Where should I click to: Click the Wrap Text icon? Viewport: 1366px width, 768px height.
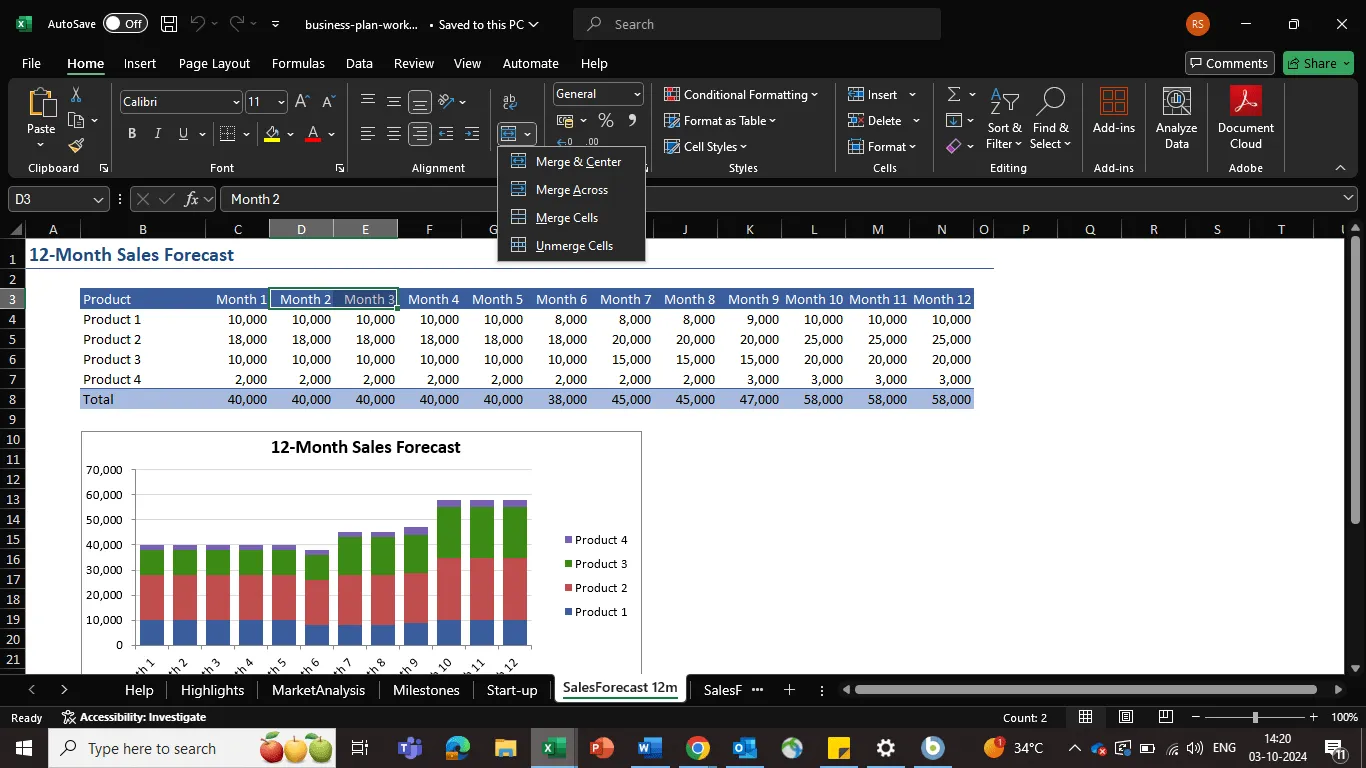[x=510, y=102]
